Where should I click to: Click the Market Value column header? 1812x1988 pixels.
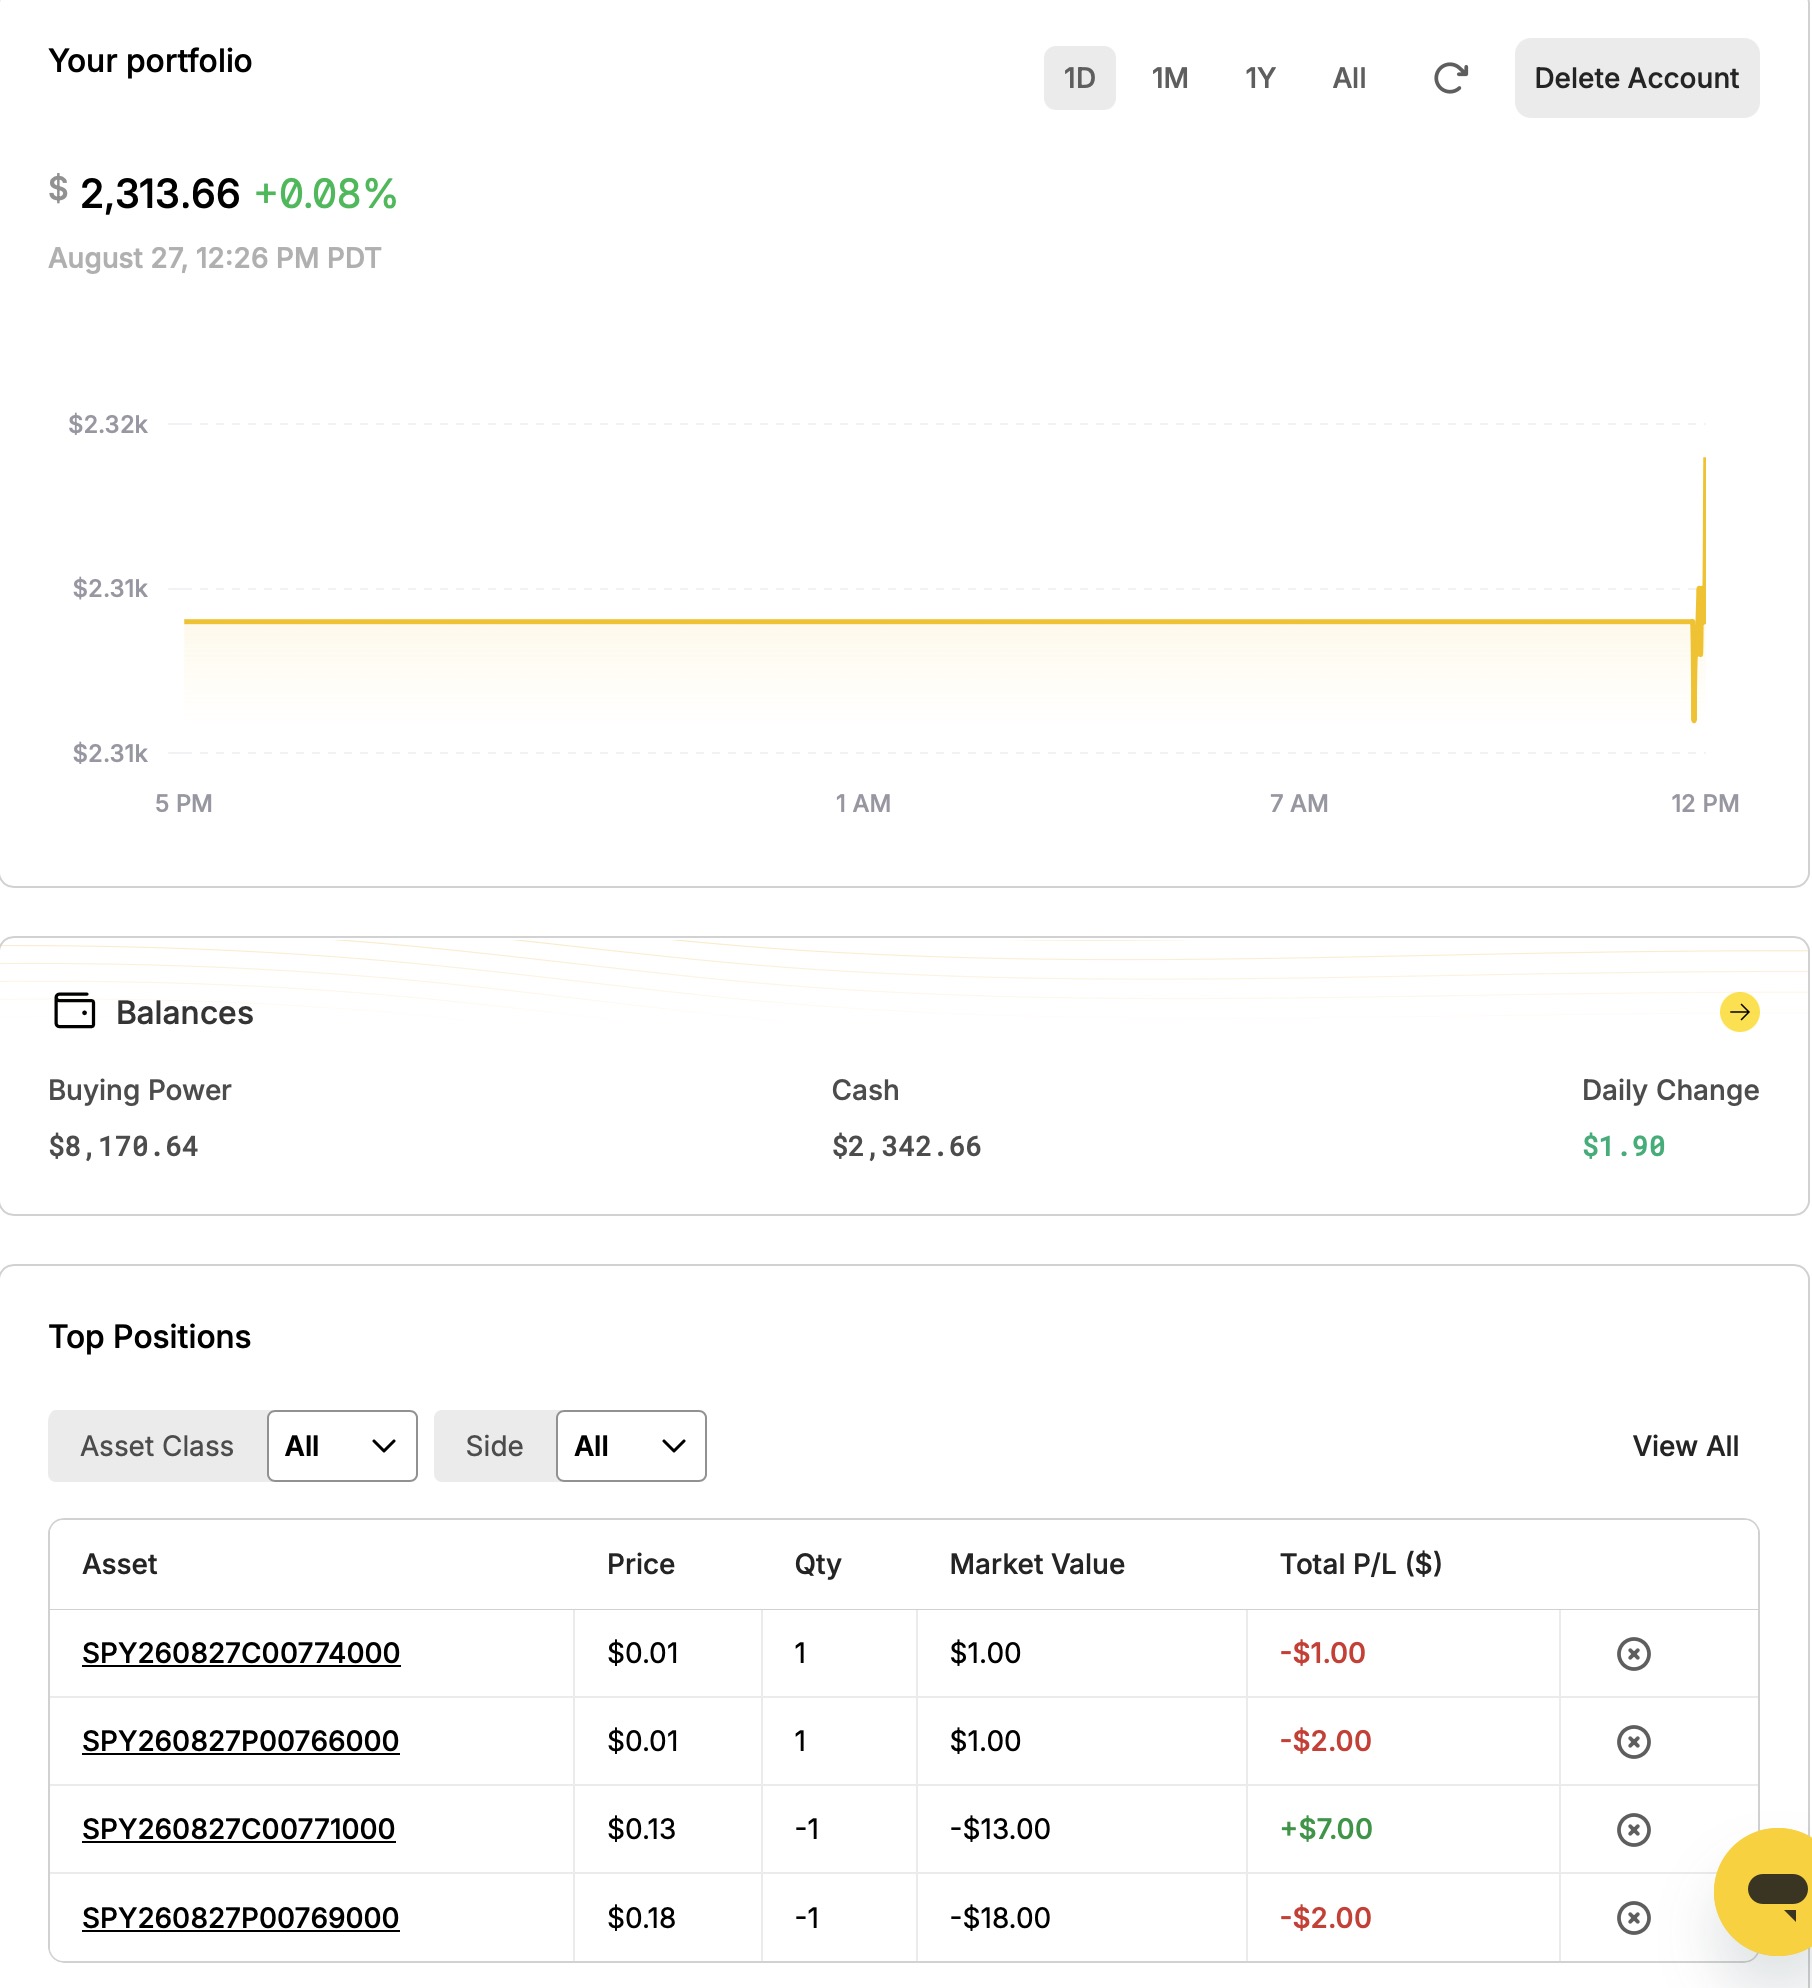(1037, 1564)
